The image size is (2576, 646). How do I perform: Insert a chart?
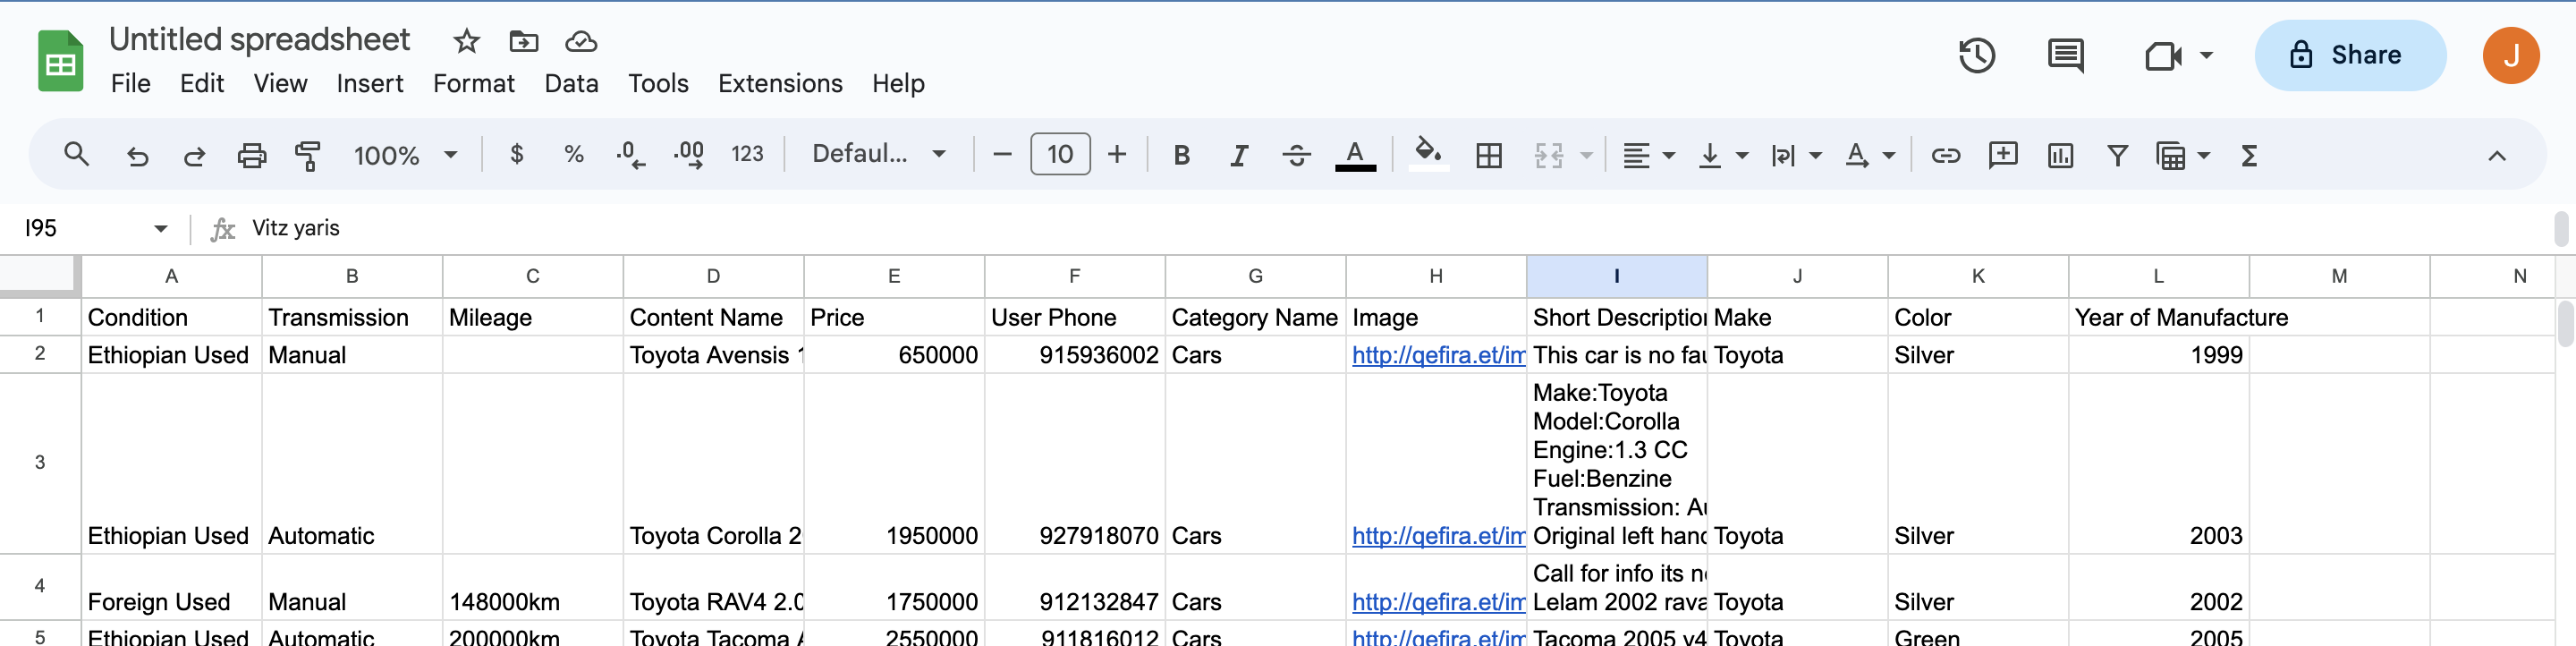(x=2060, y=155)
